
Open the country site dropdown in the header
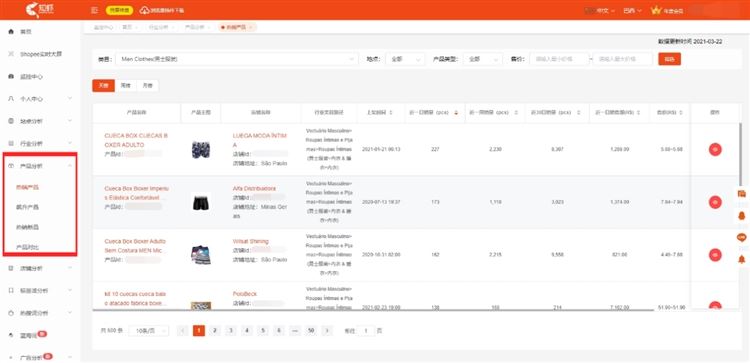tap(632, 11)
